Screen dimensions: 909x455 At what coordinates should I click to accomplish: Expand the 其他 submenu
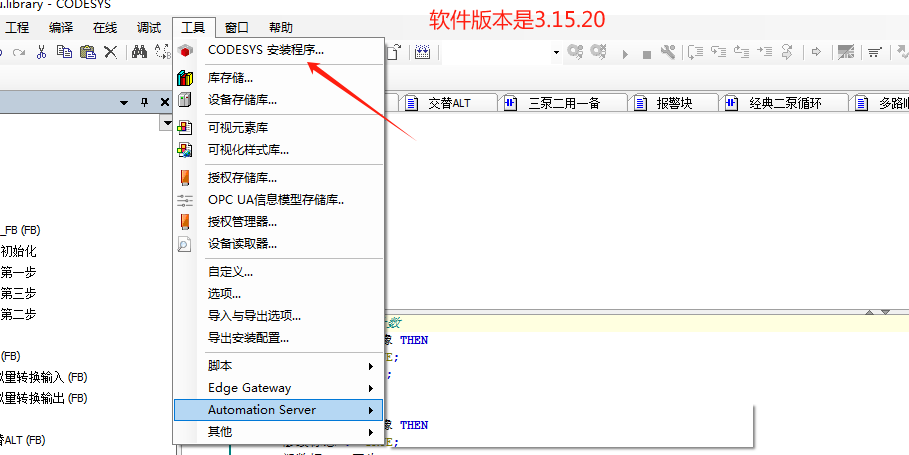tap(279, 432)
